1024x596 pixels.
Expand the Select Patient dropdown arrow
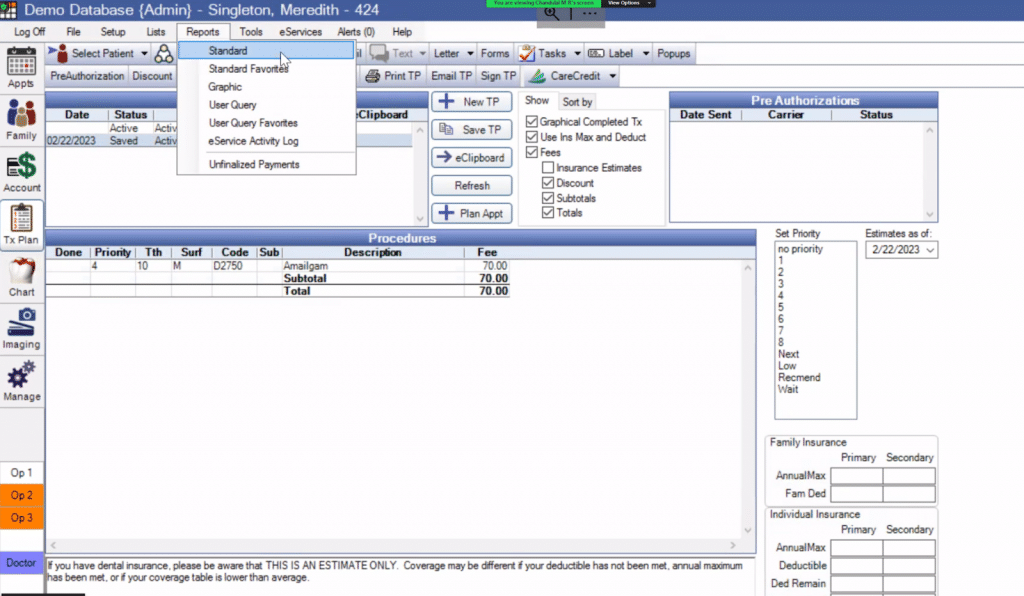144,54
